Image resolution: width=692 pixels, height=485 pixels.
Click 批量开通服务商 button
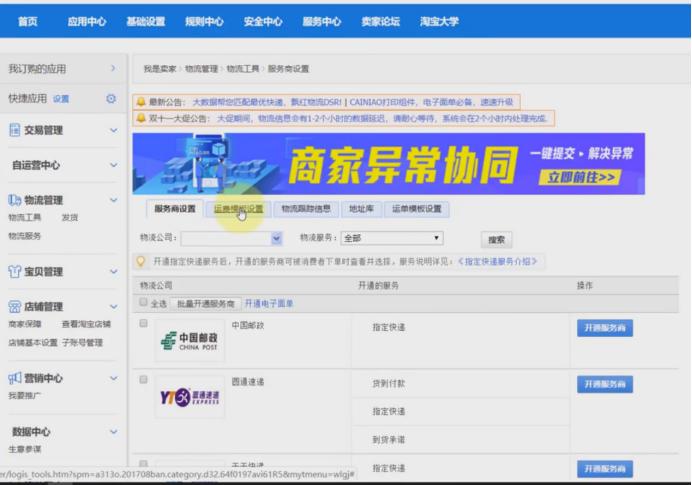pos(205,304)
